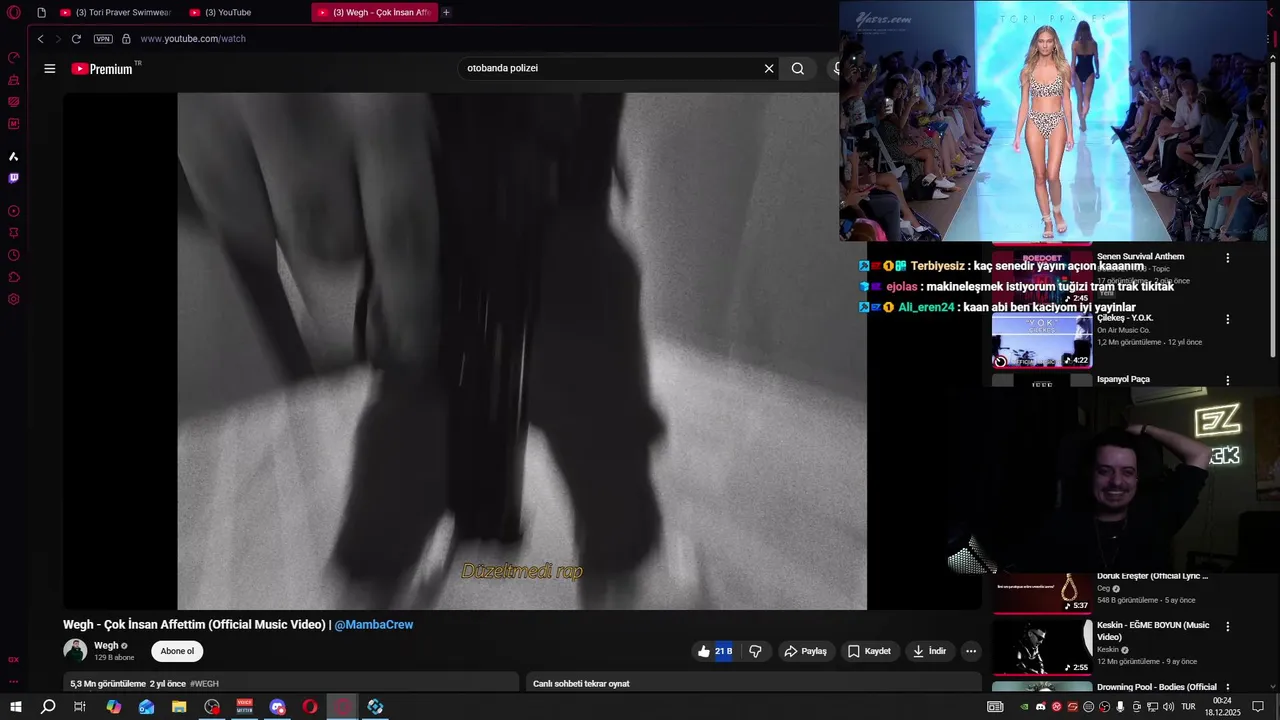Image resolution: width=1280 pixels, height=720 pixels.
Task: Clear the search box text
Action: click(x=769, y=69)
